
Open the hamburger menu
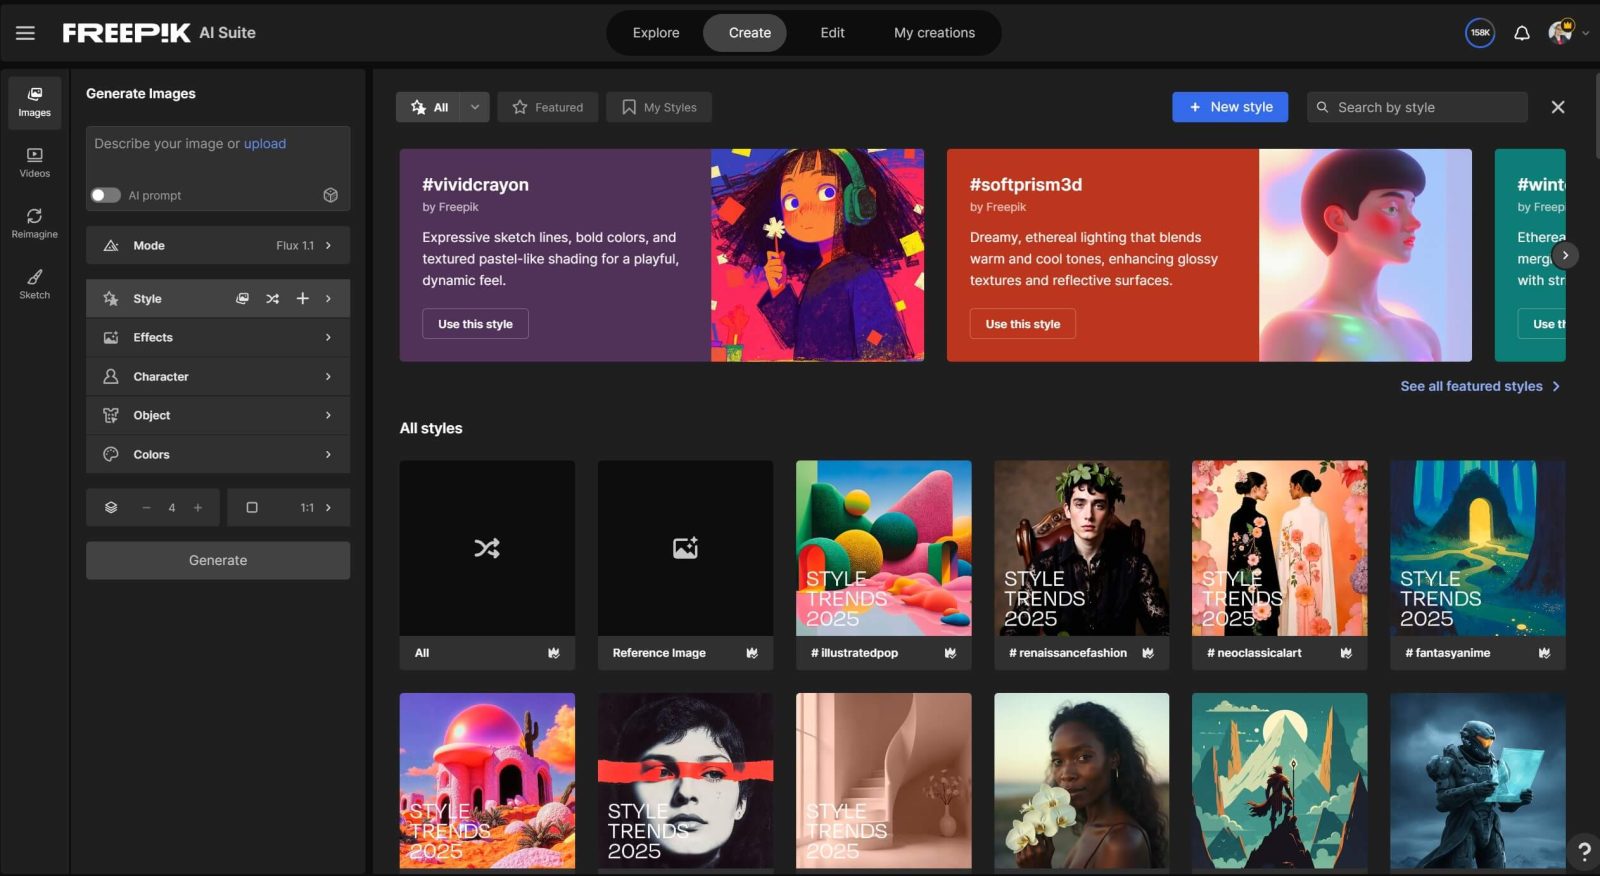pos(25,33)
